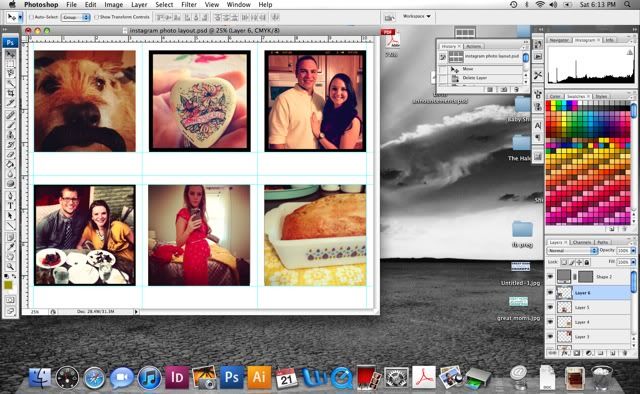Hide the Shape 2 layer
The height and width of the screenshot is (394, 640).
click(550, 276)
